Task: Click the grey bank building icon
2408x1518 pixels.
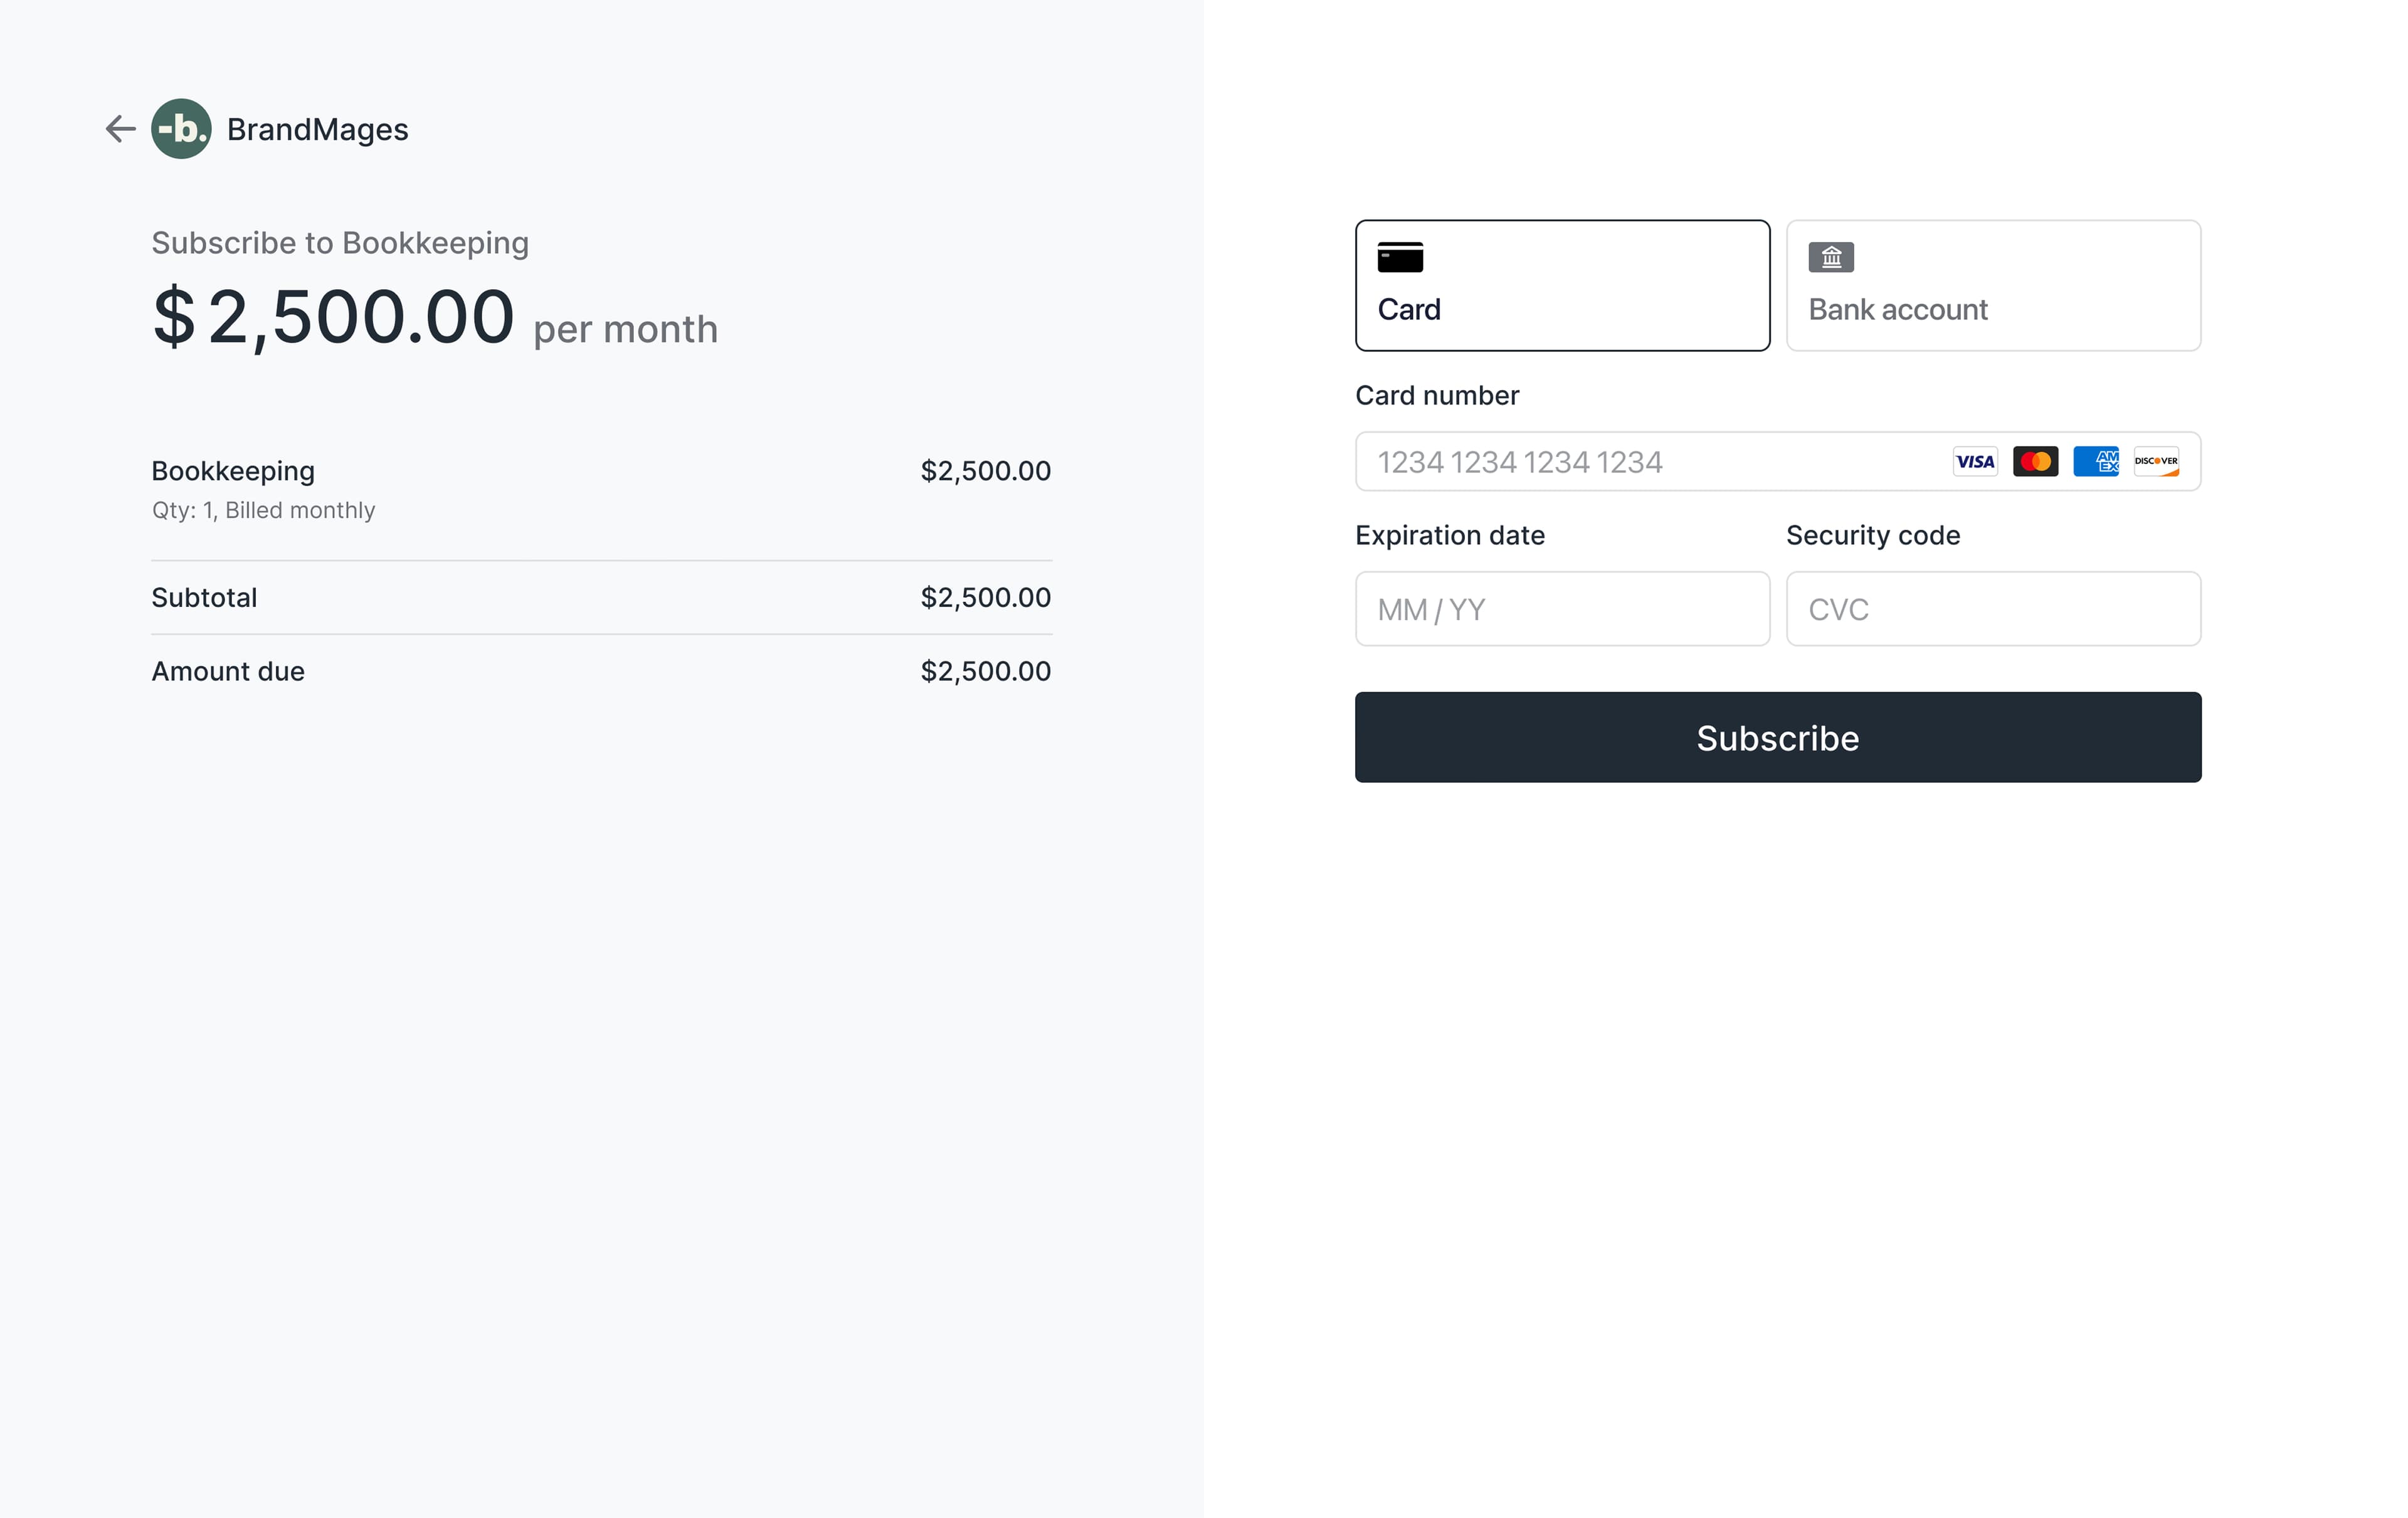Action: click(x=1831, y=258)
